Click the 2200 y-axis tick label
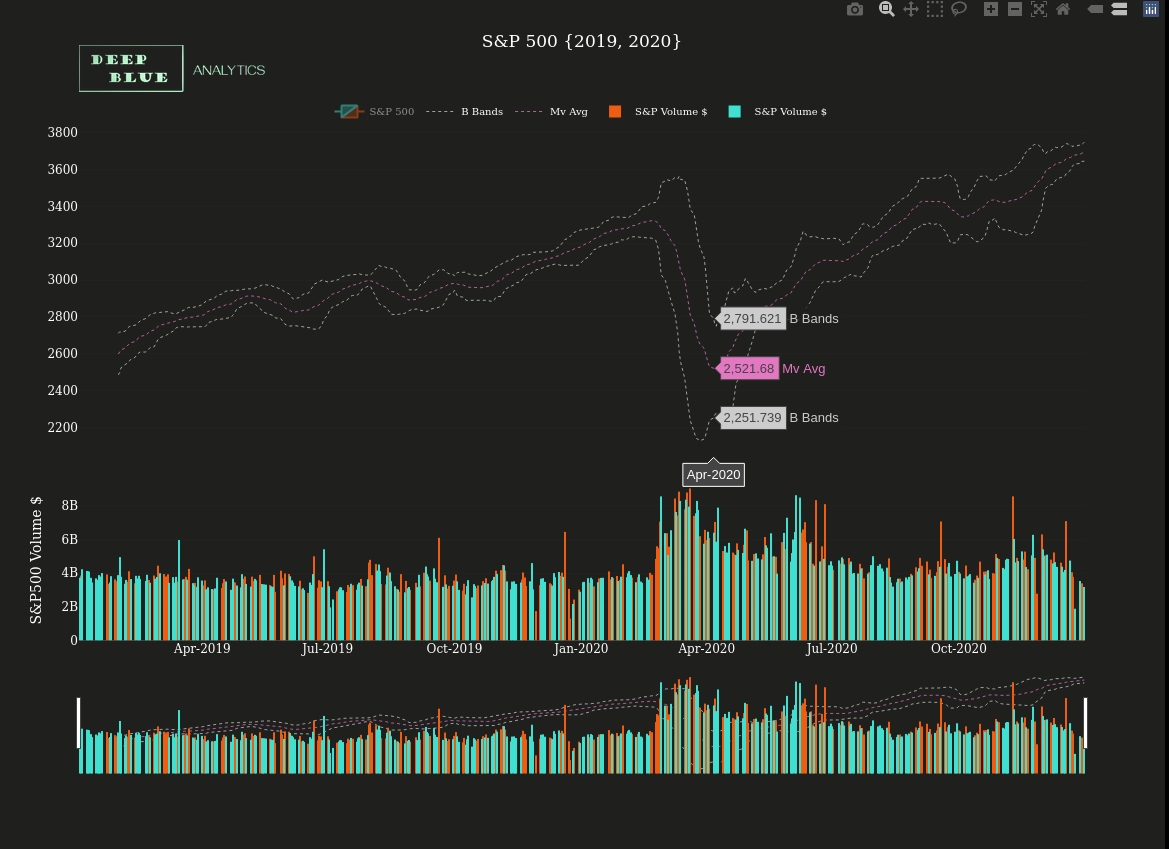 pos(63,427)
